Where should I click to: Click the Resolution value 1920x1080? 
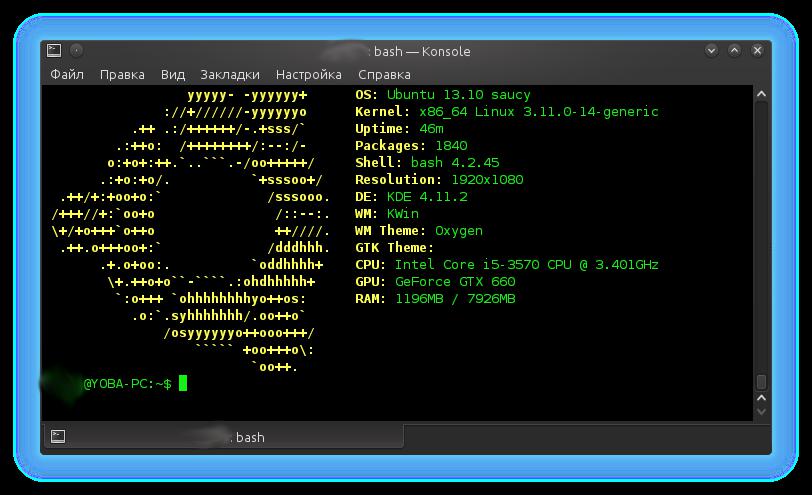(x=487, y=180)
